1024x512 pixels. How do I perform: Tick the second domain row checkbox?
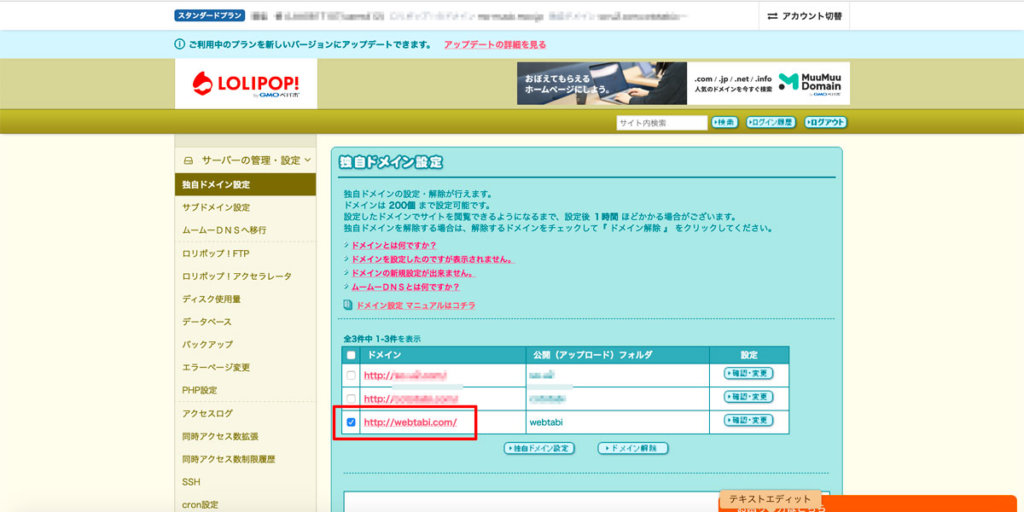[350, 398]
